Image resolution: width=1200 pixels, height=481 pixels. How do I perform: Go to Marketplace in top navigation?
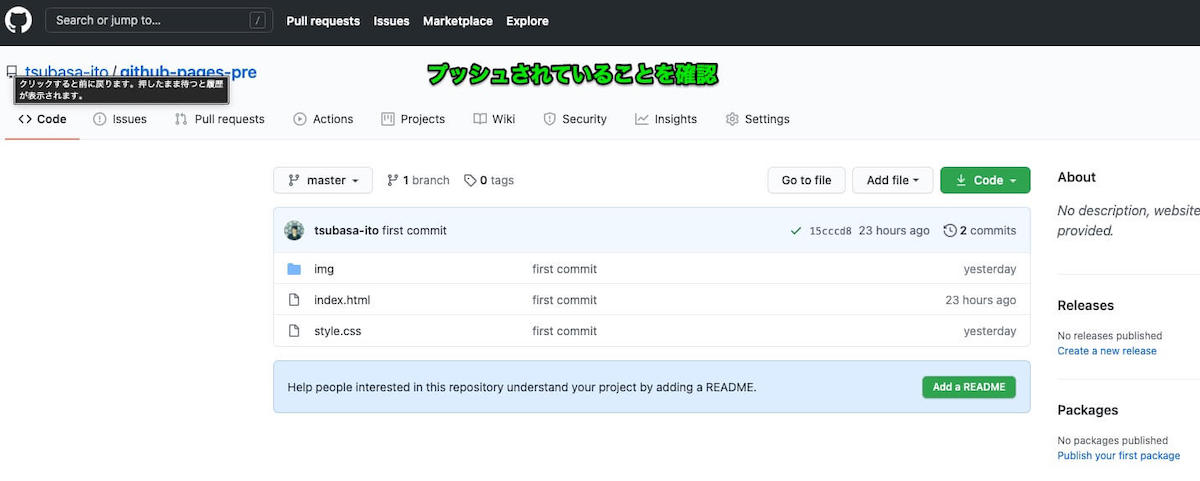point(457,21)
